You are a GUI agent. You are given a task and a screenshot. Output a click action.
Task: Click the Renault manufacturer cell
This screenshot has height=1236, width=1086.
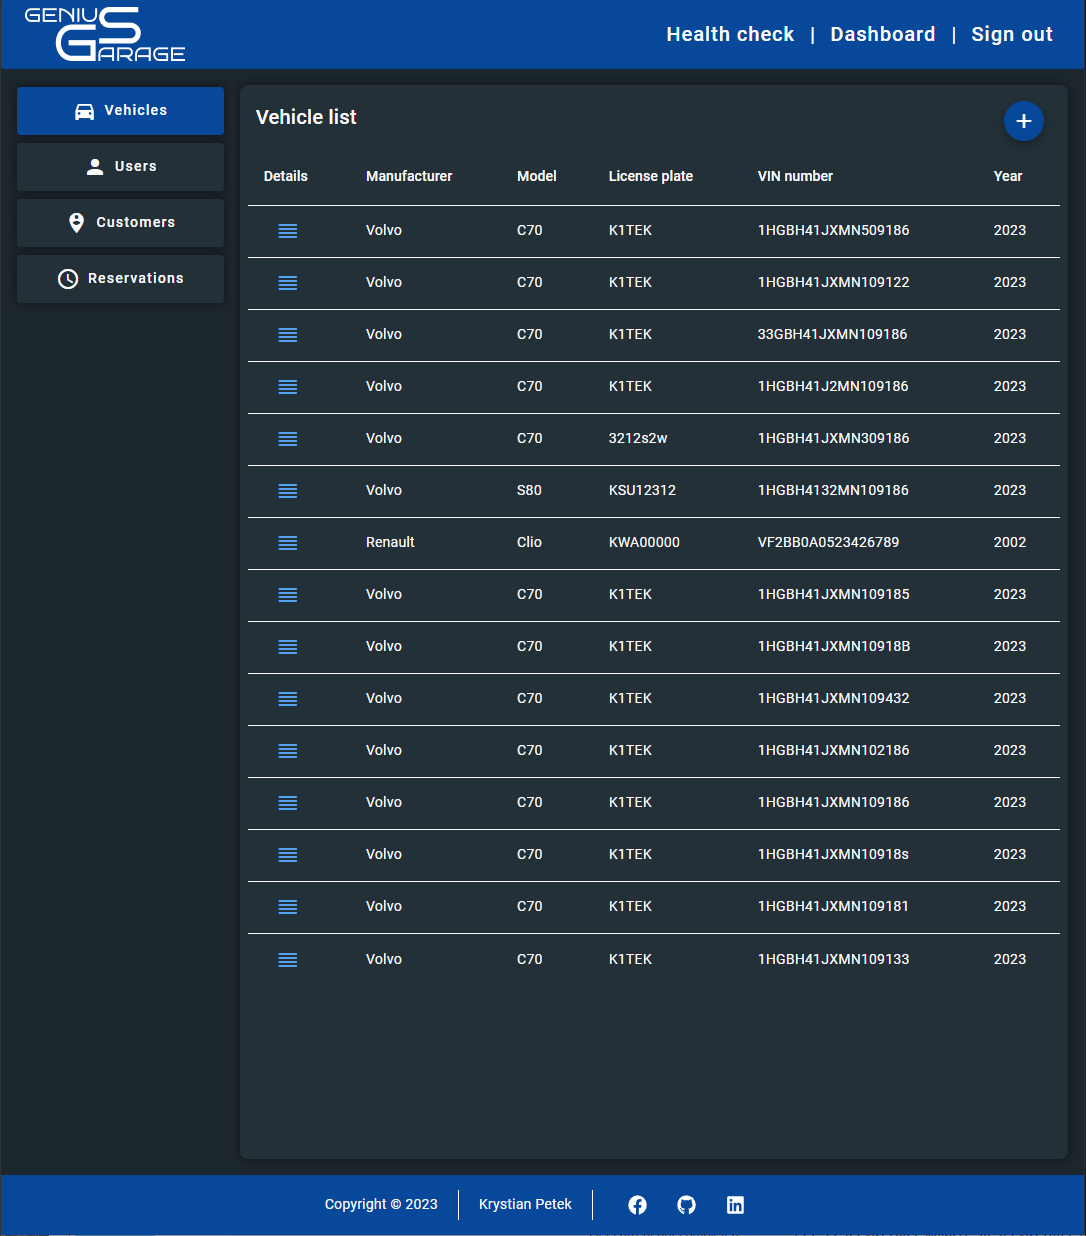(x=390, y=542)
